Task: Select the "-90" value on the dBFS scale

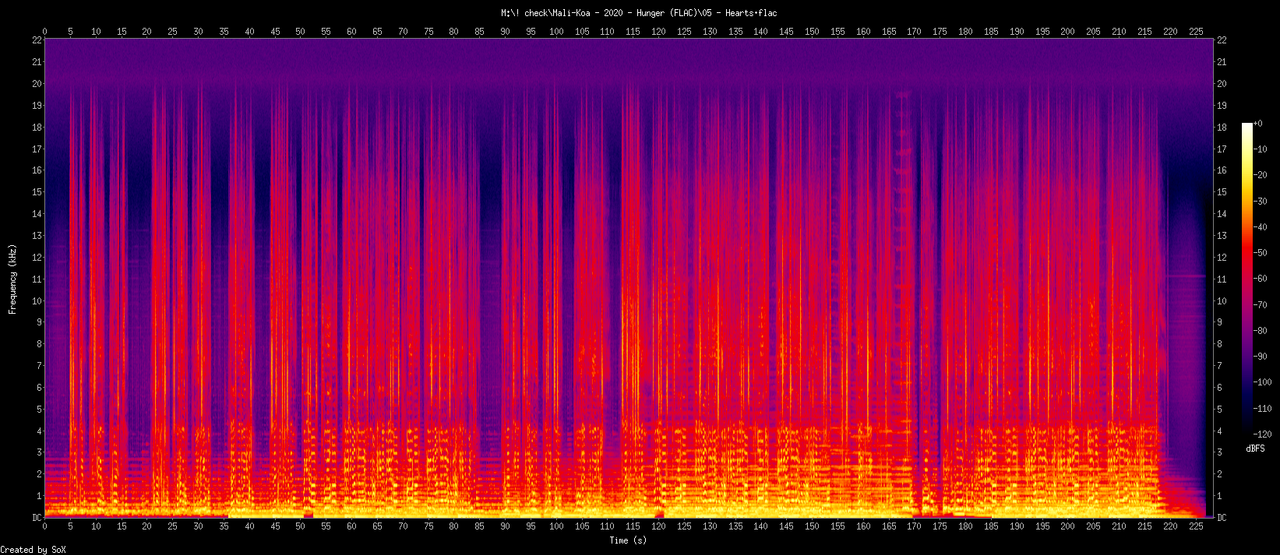Action: tap(1262, 357)
